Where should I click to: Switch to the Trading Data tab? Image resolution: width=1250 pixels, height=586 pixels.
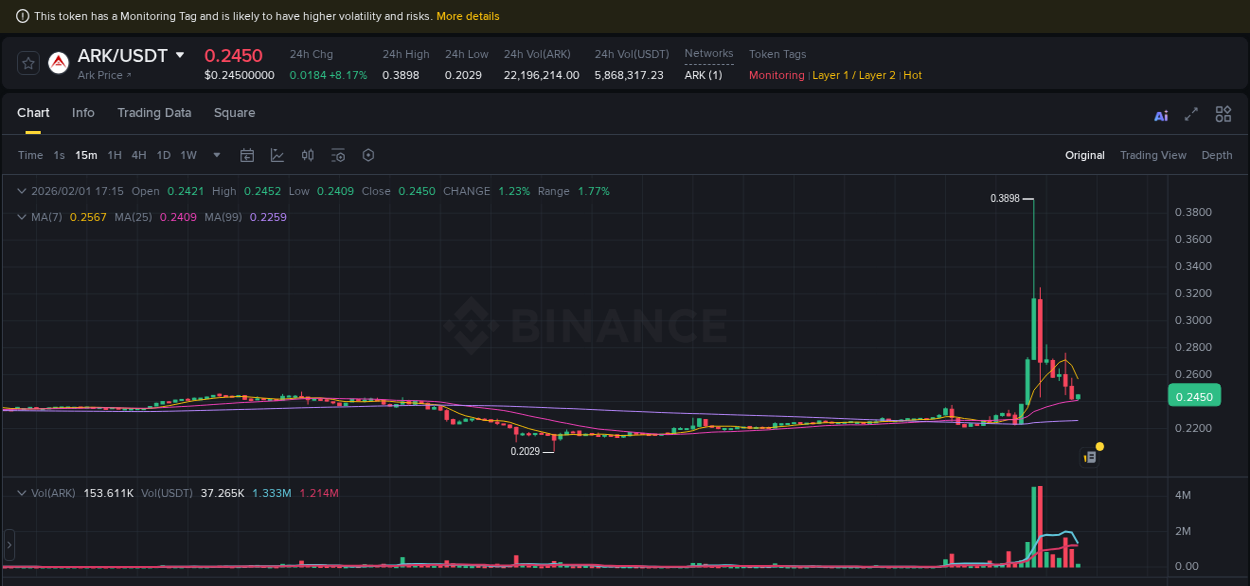[x=154, y=113]
